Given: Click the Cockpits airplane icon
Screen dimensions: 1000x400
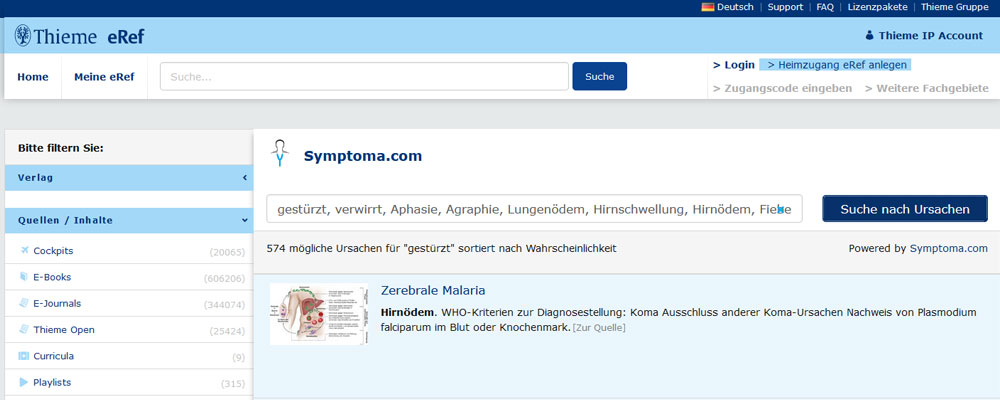Looking at the screenshot, I should tap(24, 250).
